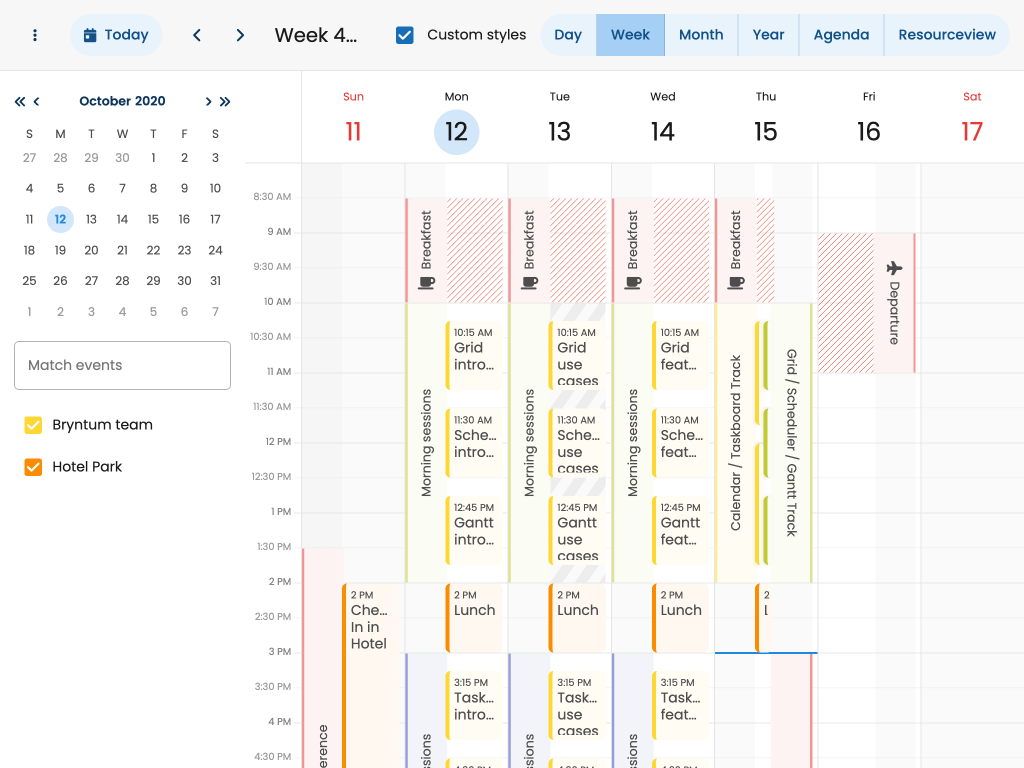1024x768 pixels.
Task: Select October 22 in the mini calendar
Action: [x=153, y=250]
